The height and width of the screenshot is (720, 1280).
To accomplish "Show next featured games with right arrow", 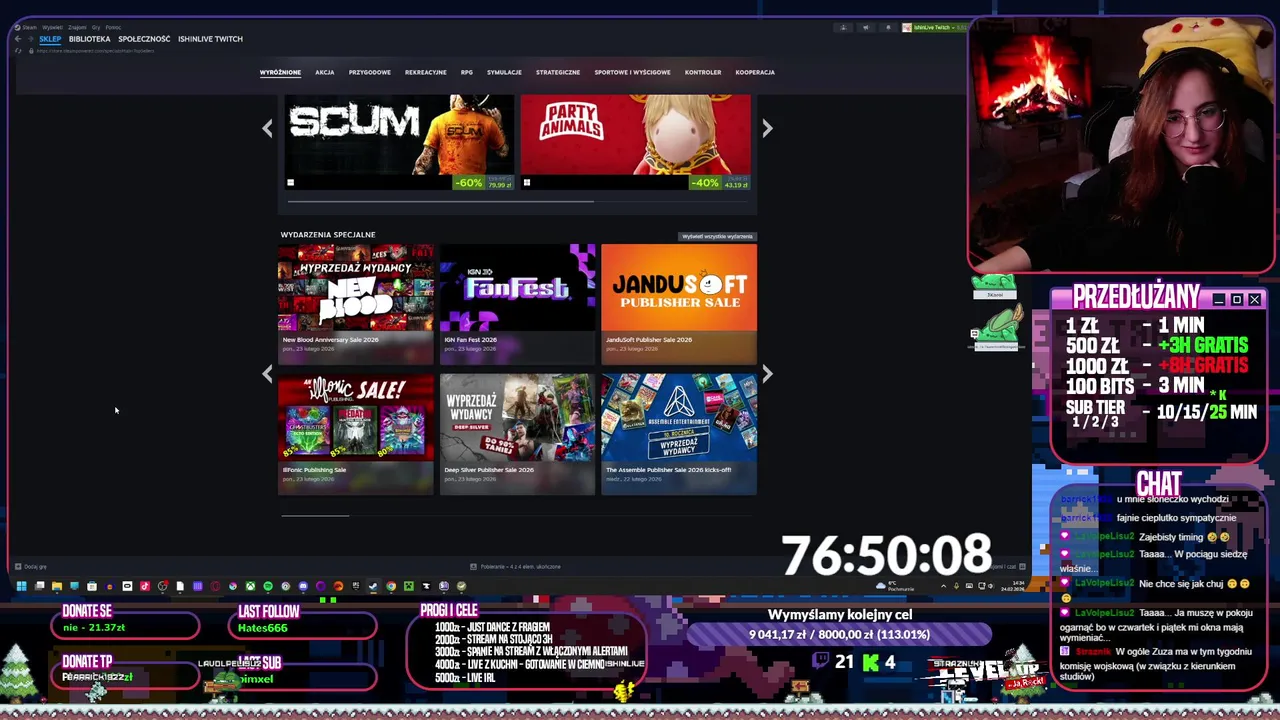I will (x=767, y=128).
